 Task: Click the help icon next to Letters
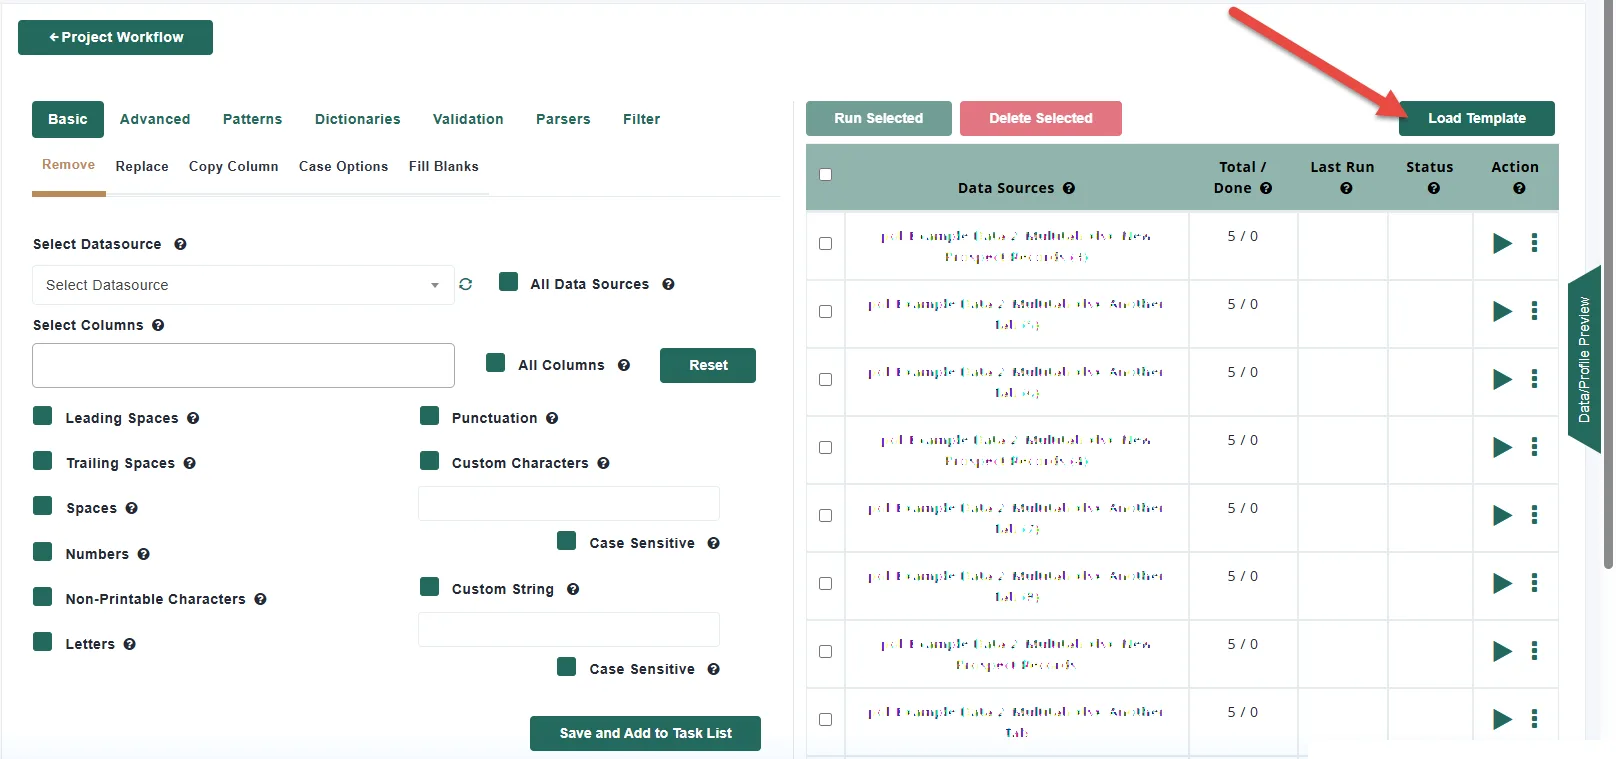[x=130, y=644]
